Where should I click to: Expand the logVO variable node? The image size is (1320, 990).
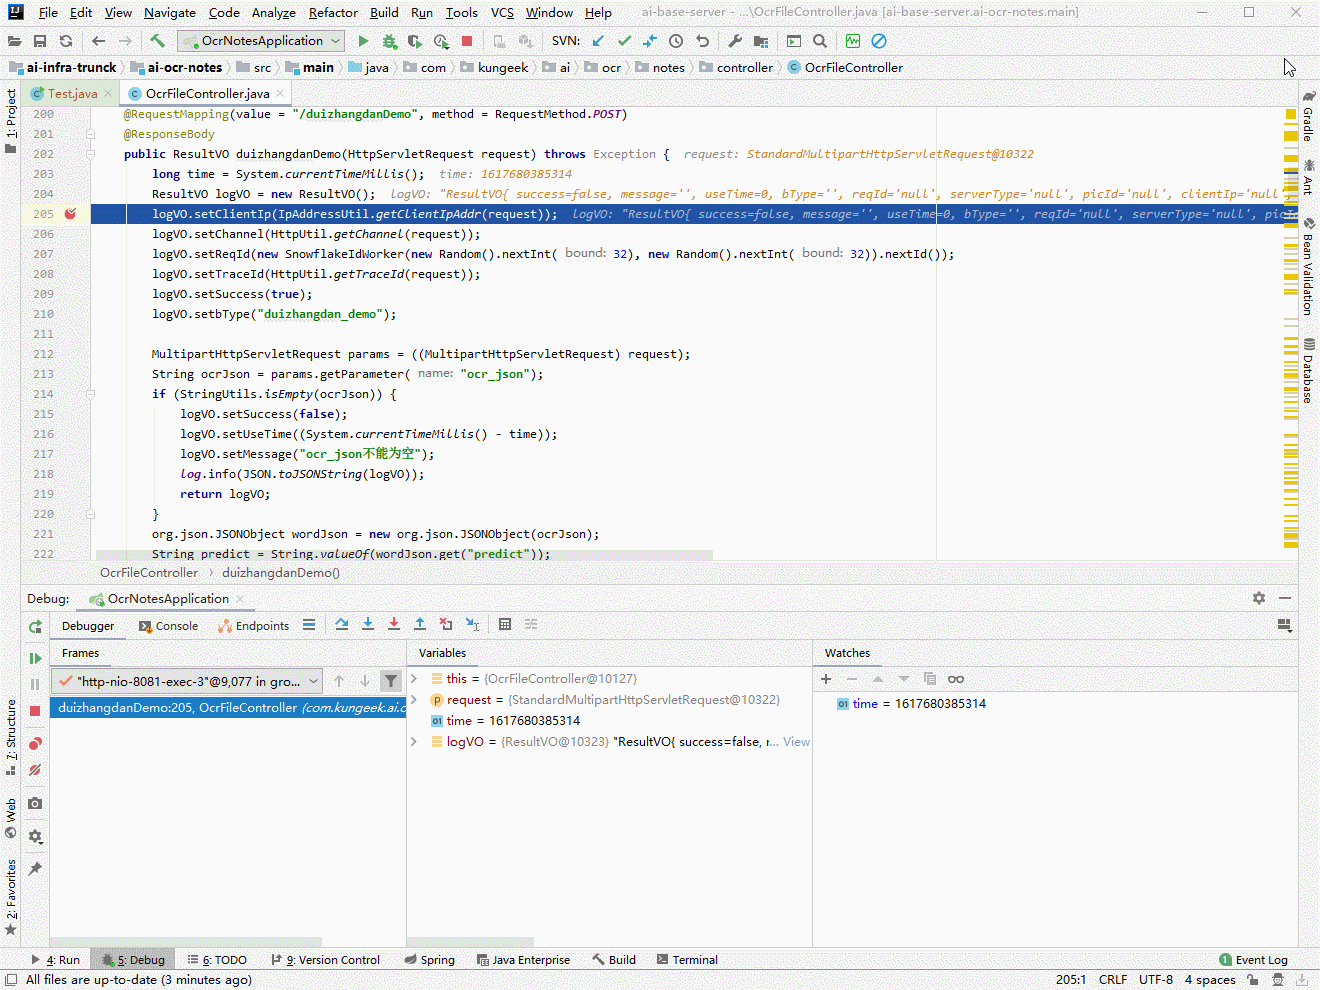tap(414, 742)
